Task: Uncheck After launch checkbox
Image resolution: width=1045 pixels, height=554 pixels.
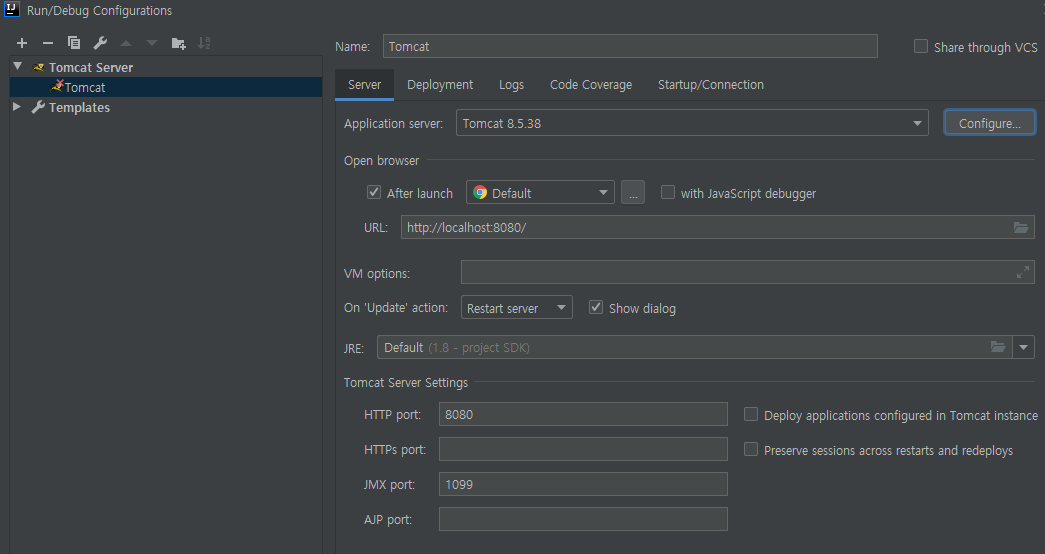Action: point(374,192)
